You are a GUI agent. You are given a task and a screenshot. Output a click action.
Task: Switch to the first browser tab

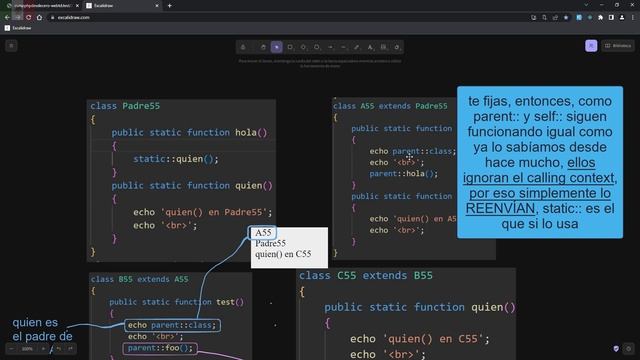click(41, 6)
